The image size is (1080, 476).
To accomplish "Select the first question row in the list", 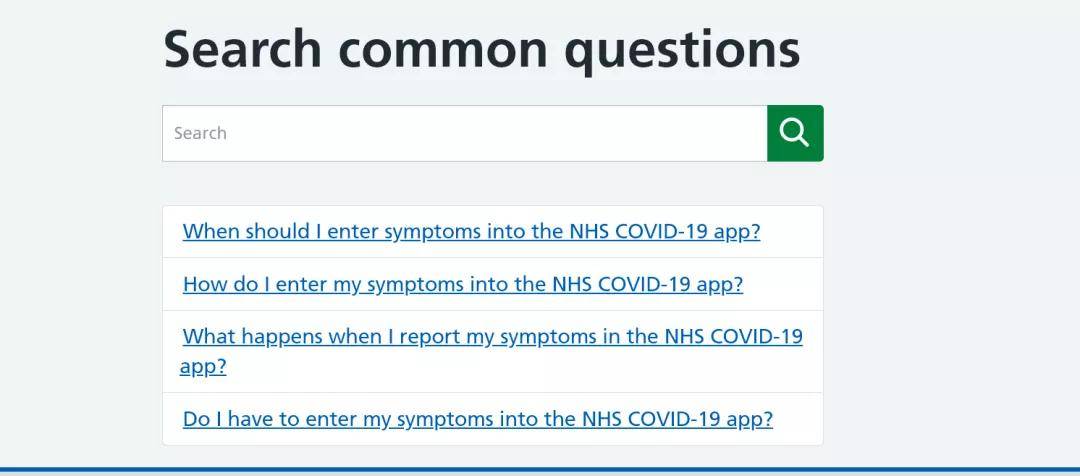I will (492, 232).
